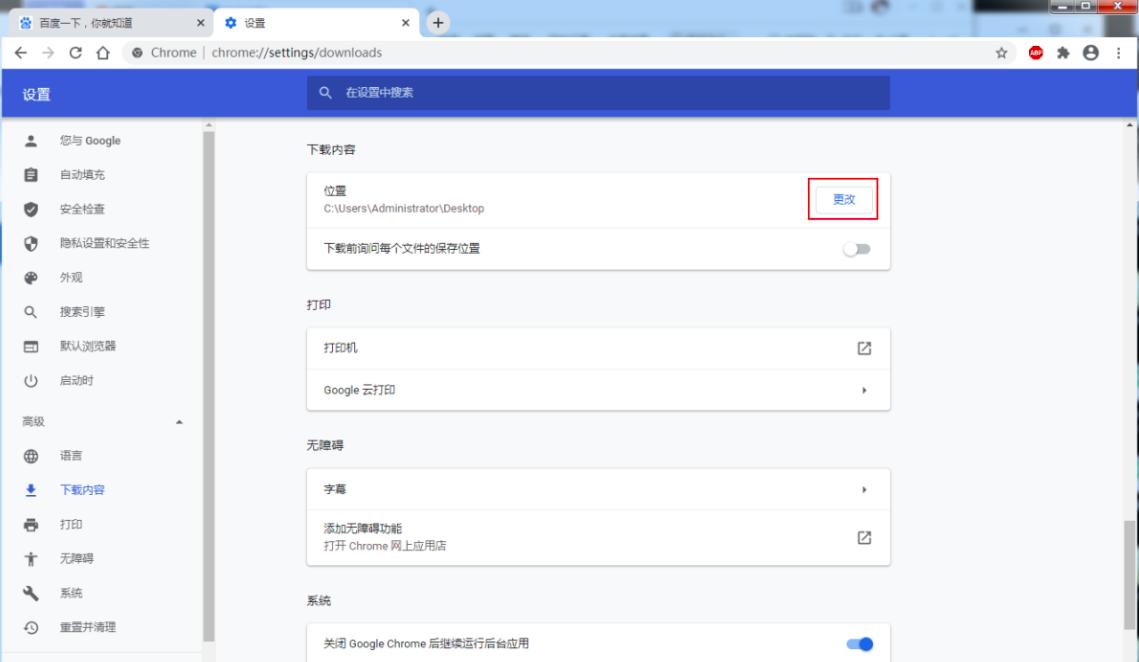Open the ABP adblock extension icon
Image resolution: width=1139 pixels, height=662 pixels.
point(1036,52)
